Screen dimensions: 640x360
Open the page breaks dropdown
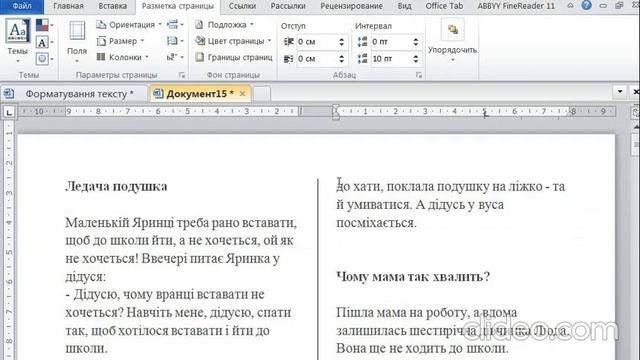click(175, 25)
